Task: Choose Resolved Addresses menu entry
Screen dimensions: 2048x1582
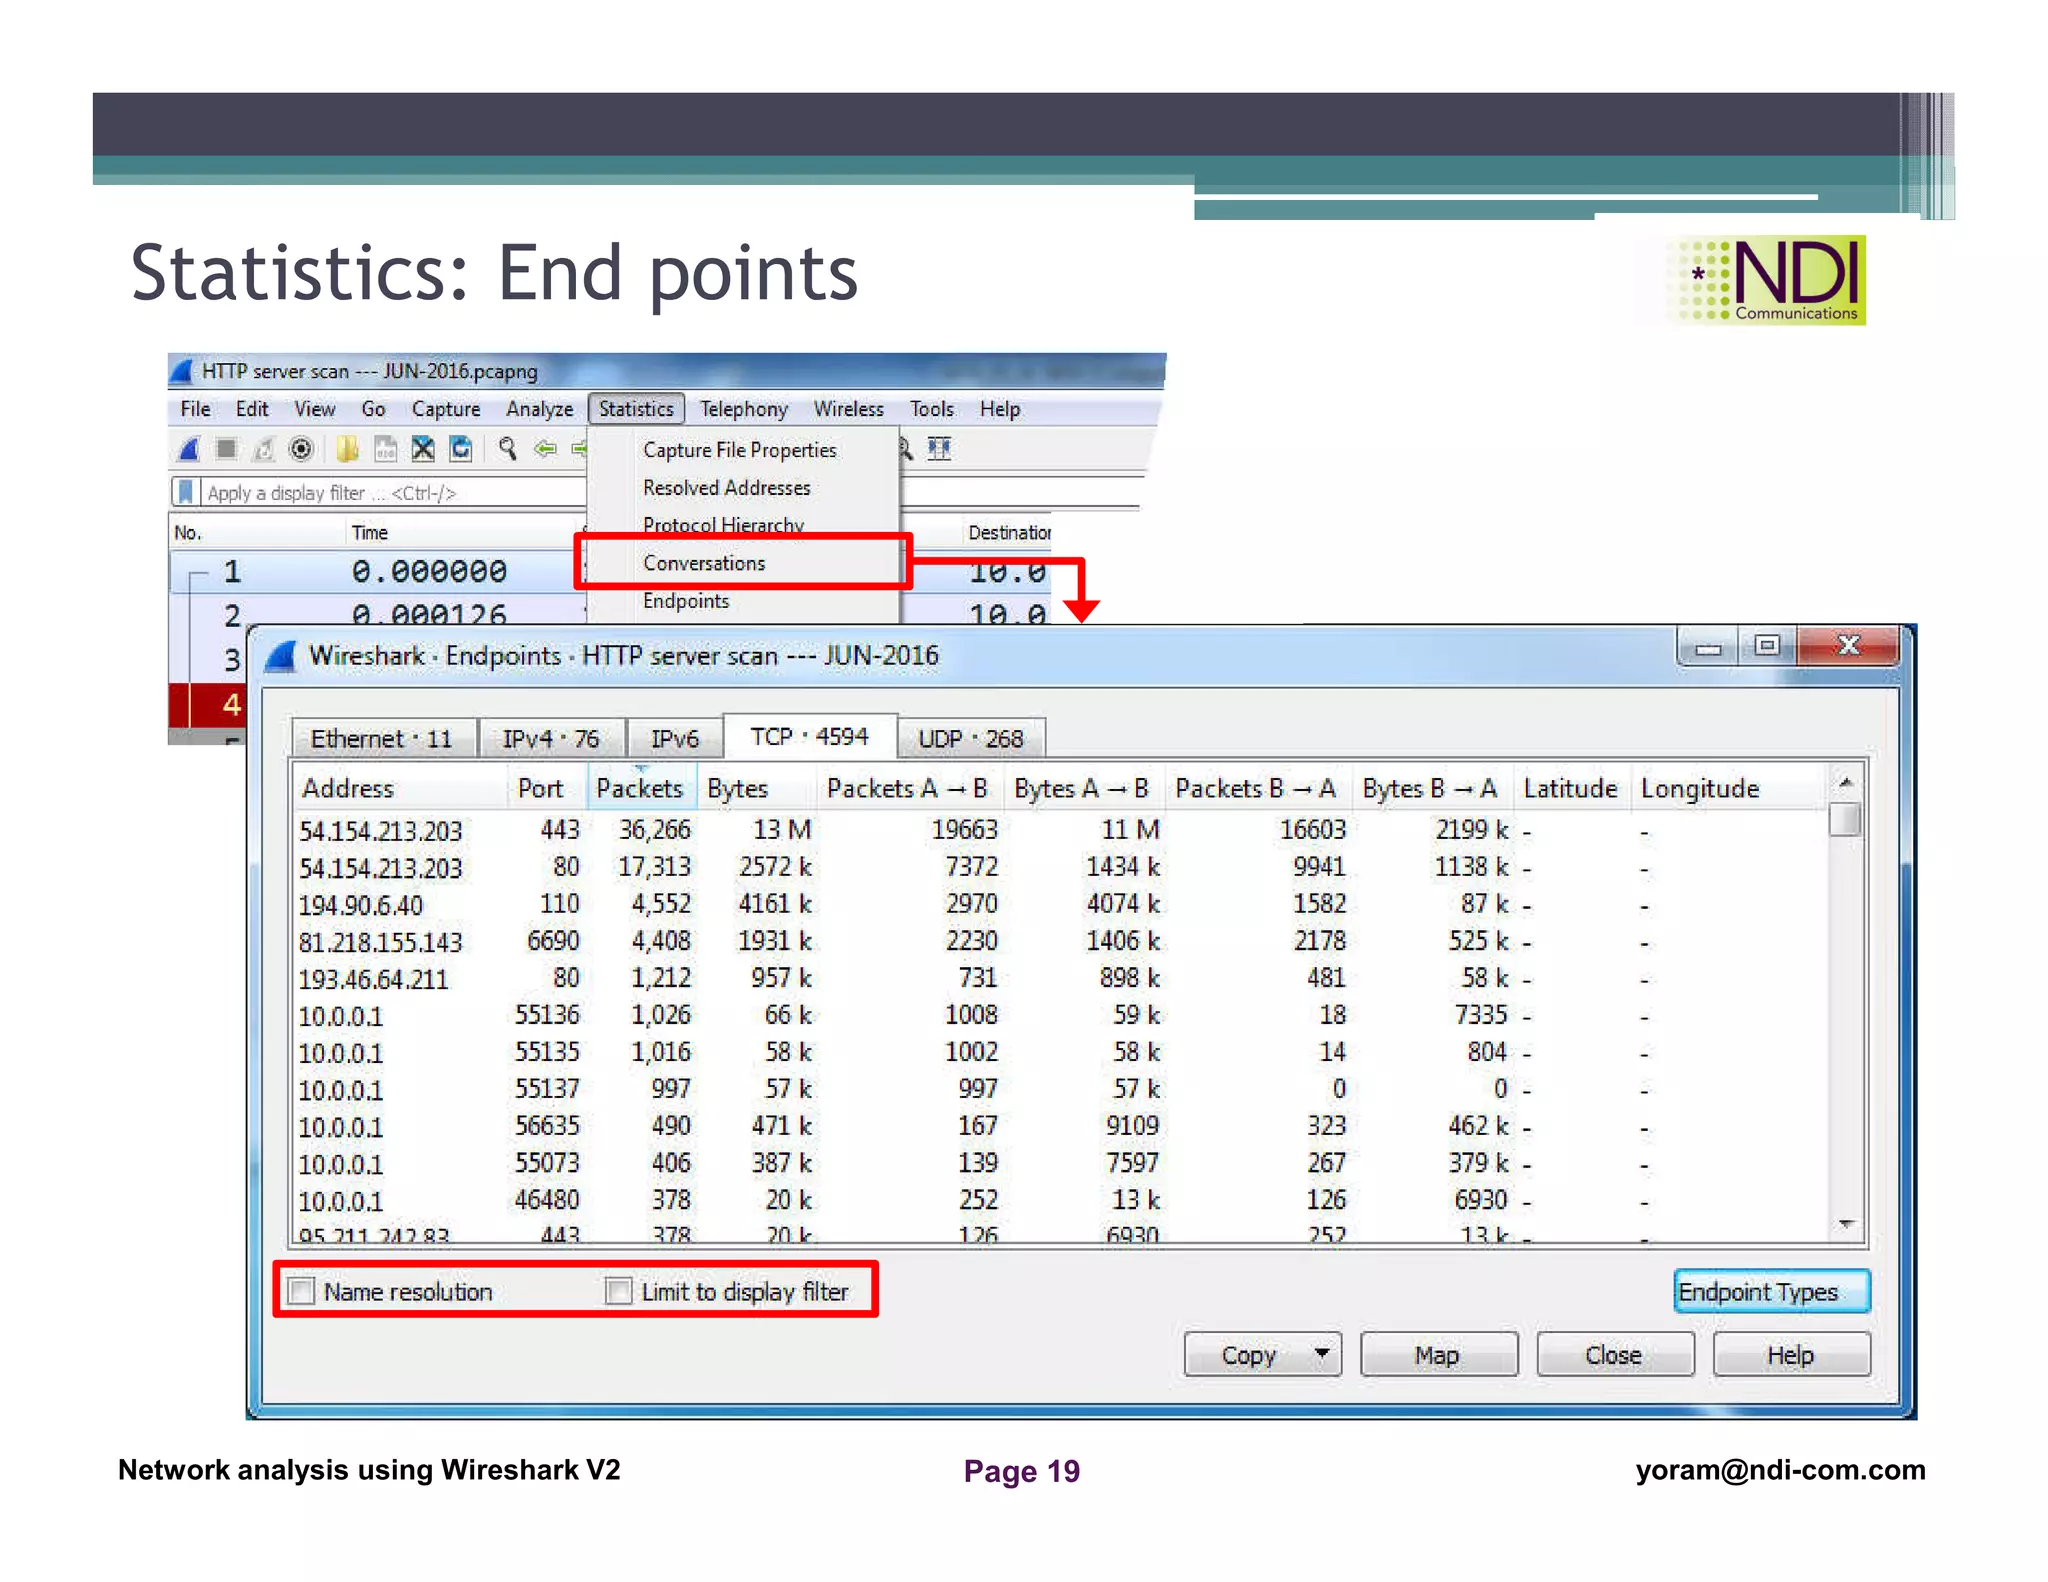Action: (727, 488)
